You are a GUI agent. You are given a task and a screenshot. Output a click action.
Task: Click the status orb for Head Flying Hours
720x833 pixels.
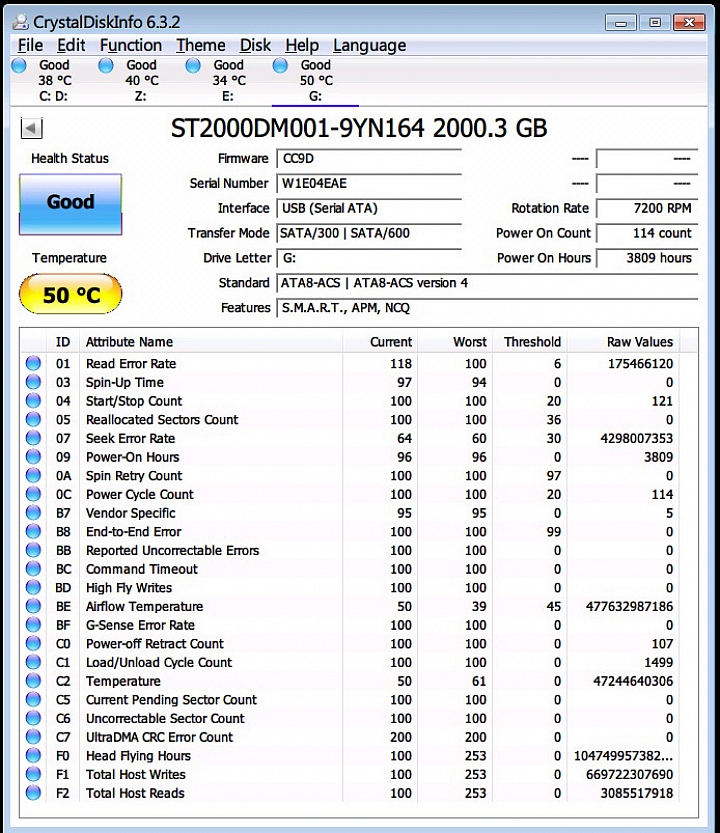[x=33, y=755]
